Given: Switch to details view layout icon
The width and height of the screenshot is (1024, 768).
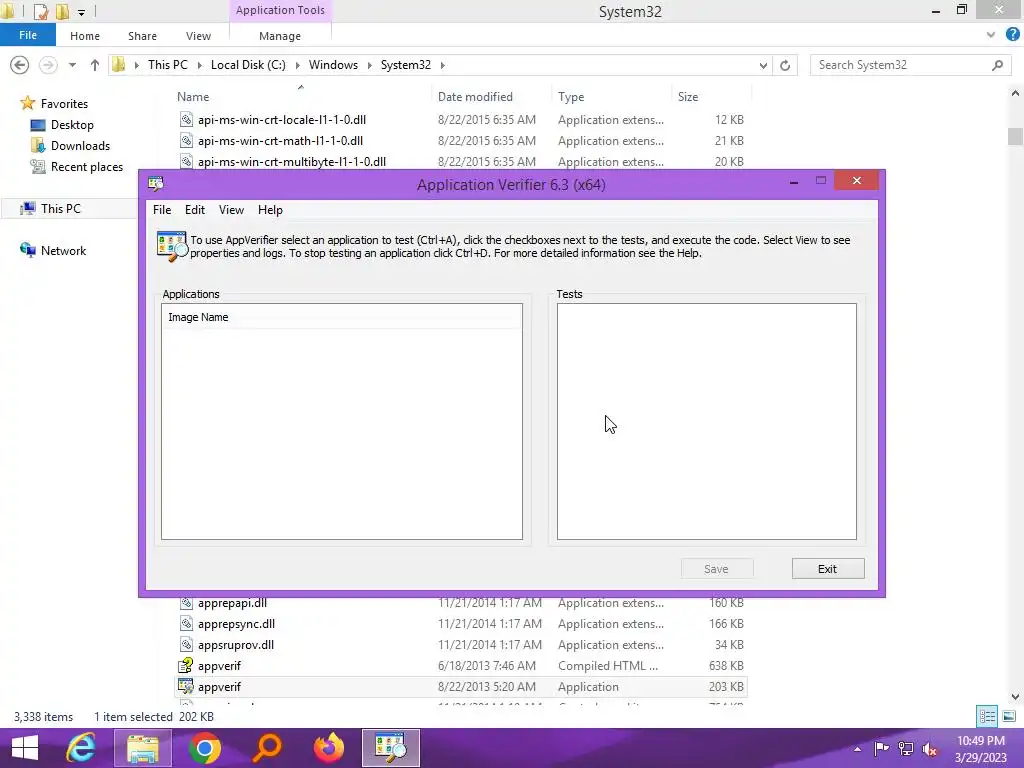Looking at the screenshot, I should point(987,716).
